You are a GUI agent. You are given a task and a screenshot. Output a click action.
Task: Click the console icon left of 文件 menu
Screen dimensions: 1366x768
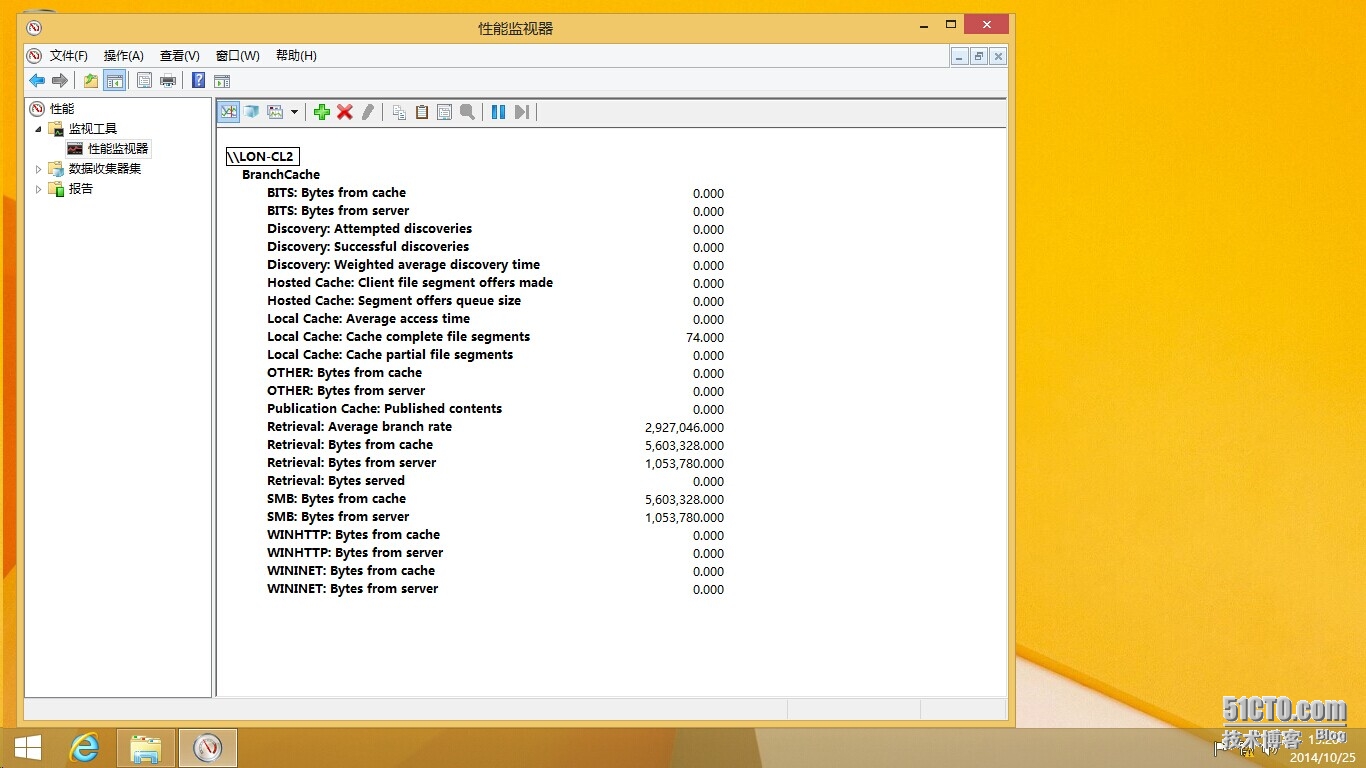pos(35,56)
